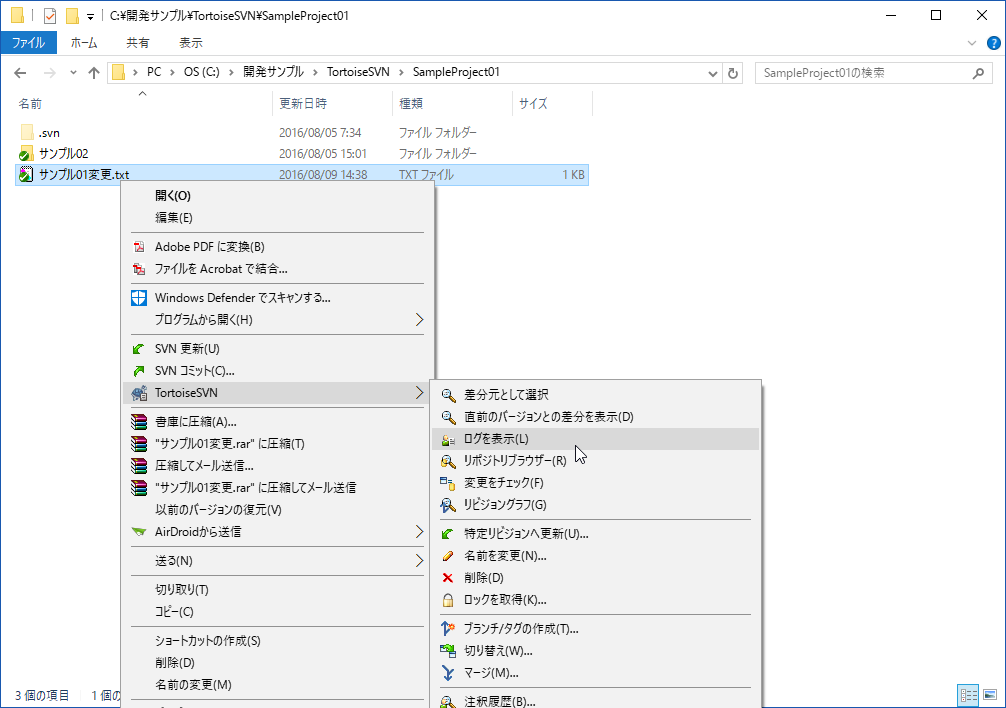This screenshot has width=1006, height=708.
Task: Click the Windows Defender shield icon
Action: coord(139,298)
